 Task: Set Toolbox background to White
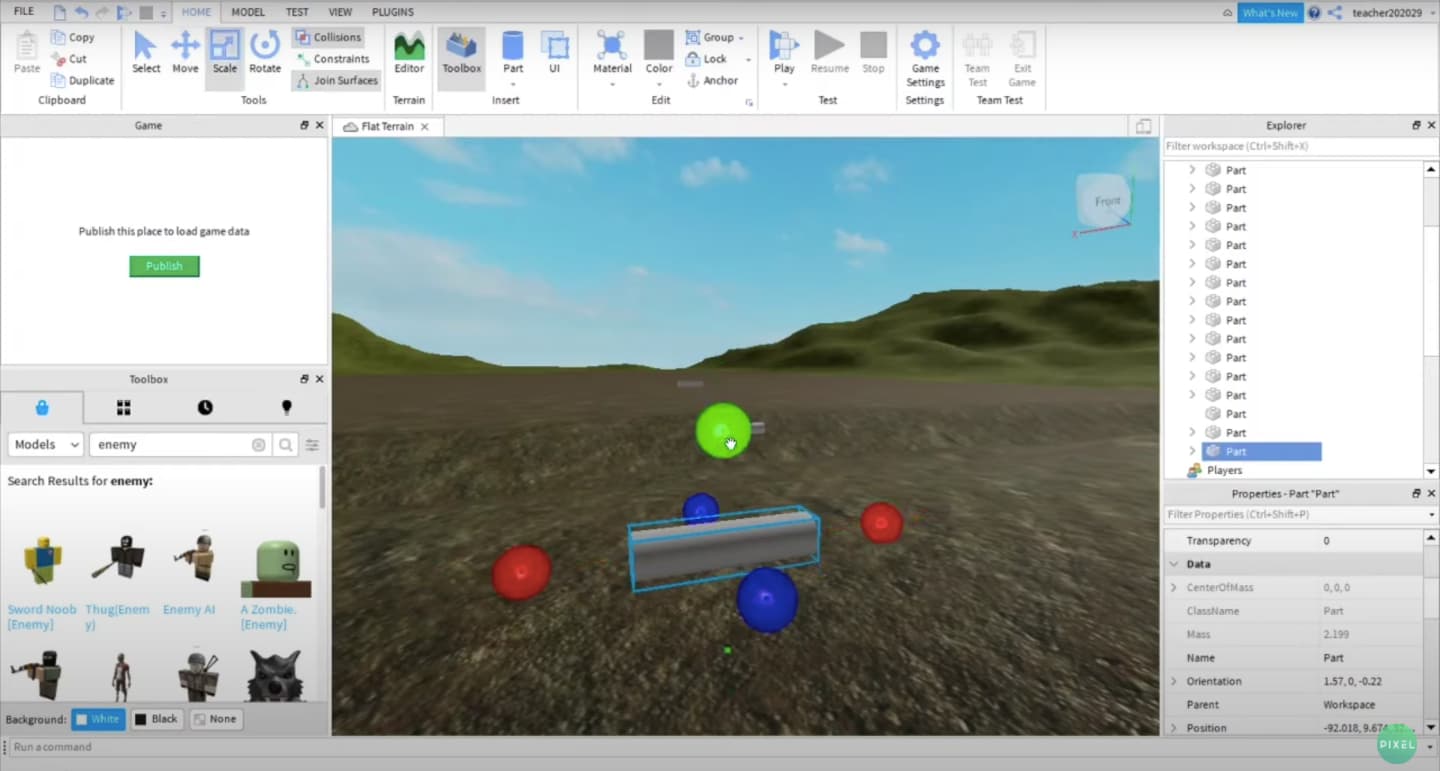pos(98,719)
